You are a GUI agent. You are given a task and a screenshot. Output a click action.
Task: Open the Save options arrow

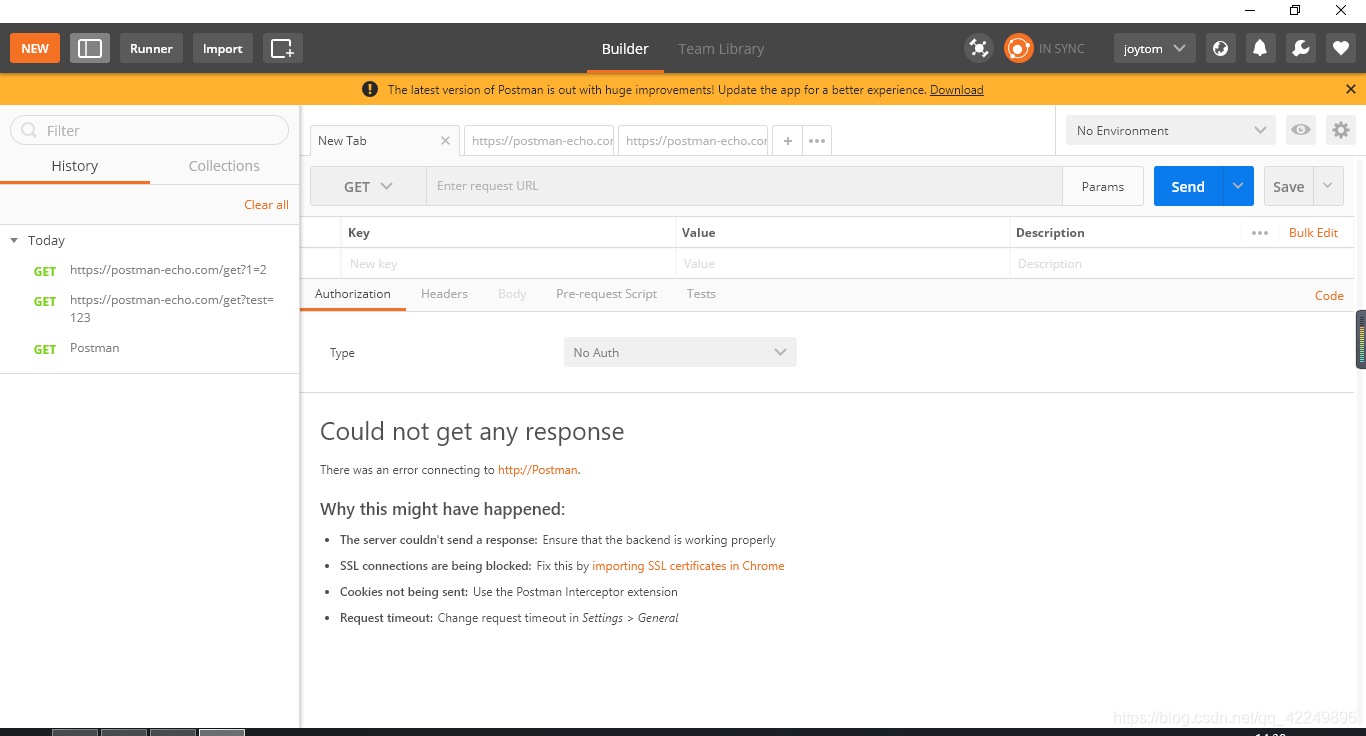coord(1328,186)
